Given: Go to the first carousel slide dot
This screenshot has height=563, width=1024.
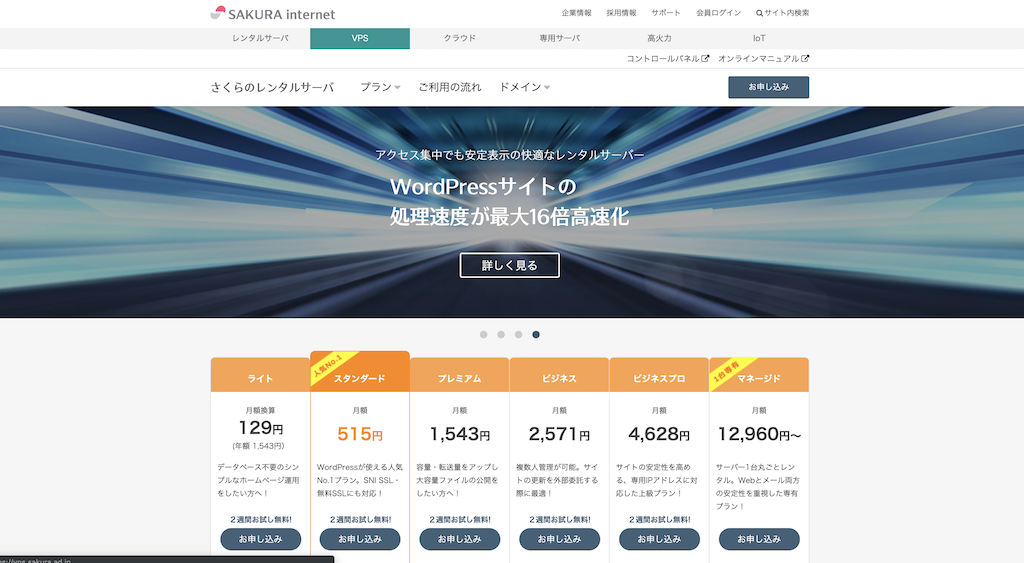Looking at the screenshot, I should point(483,334).
